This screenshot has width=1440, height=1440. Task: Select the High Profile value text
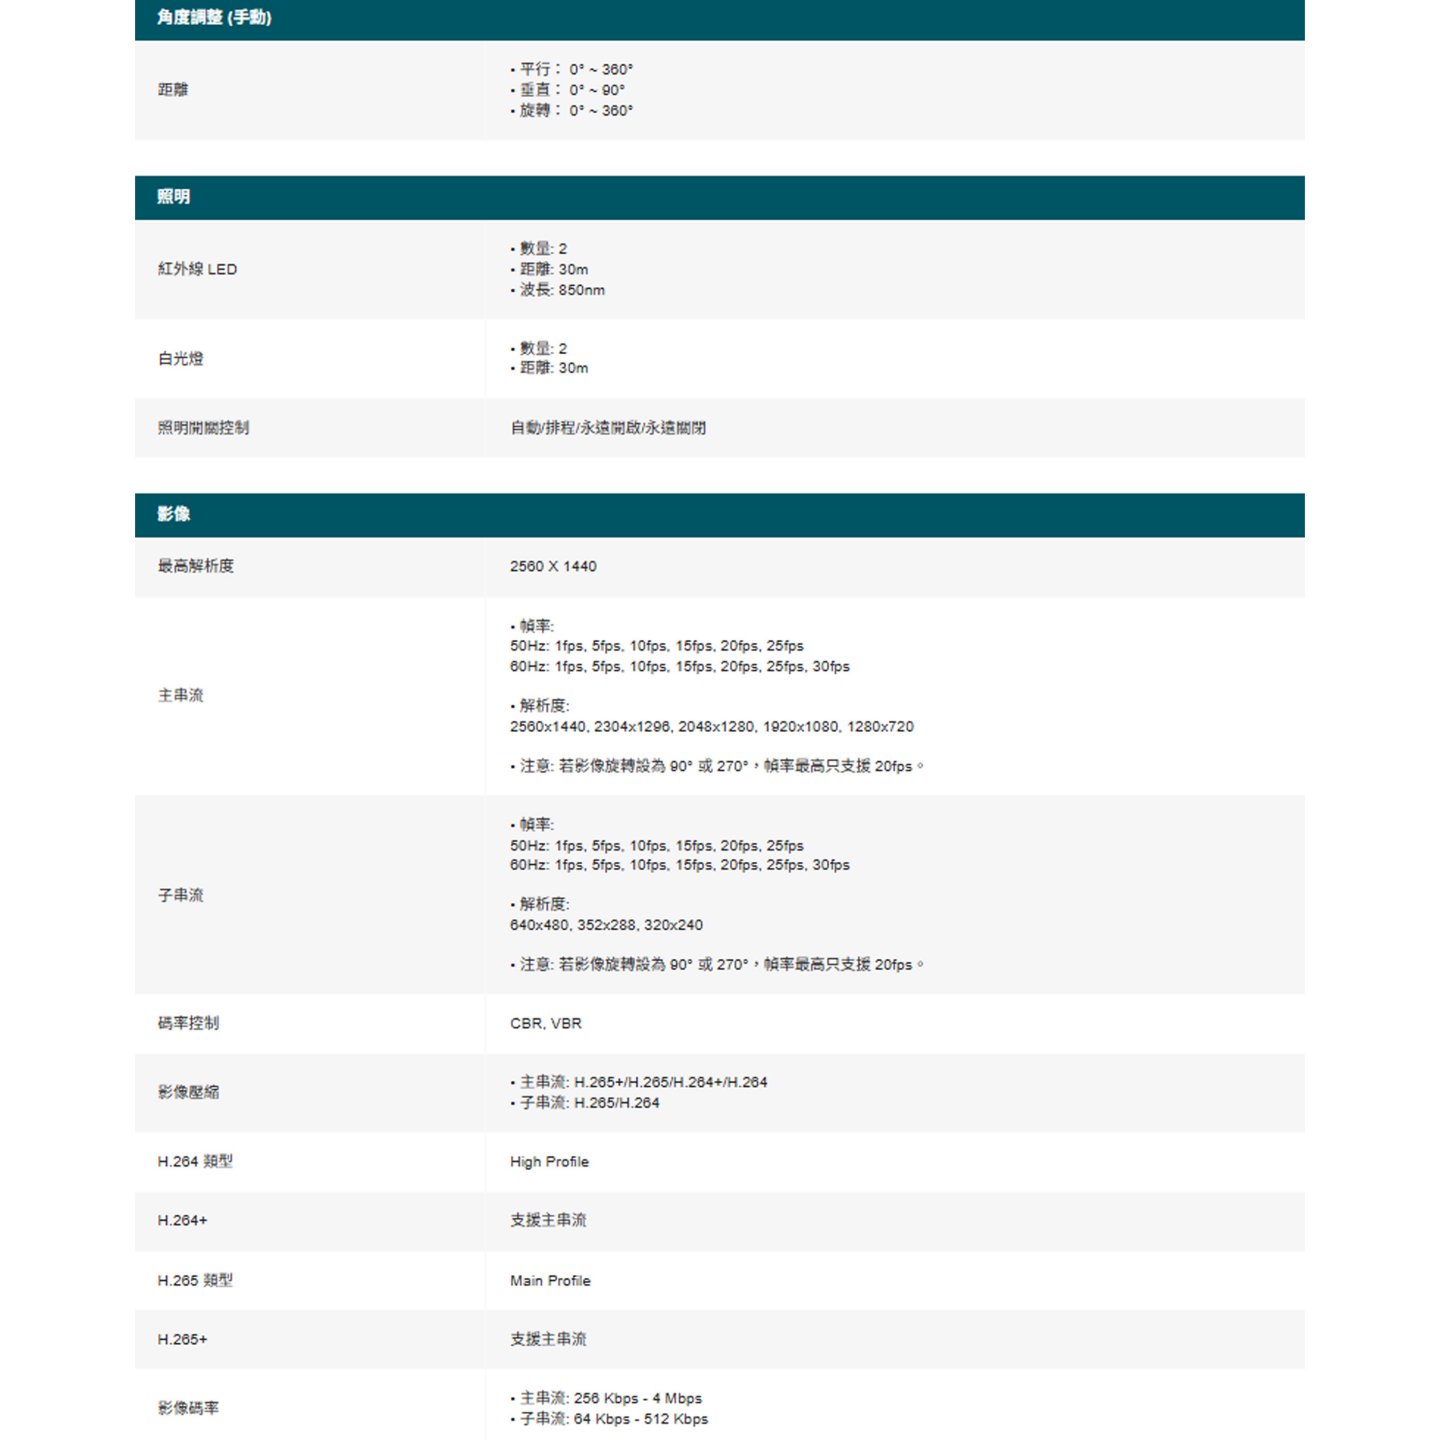coord(549,1162)
